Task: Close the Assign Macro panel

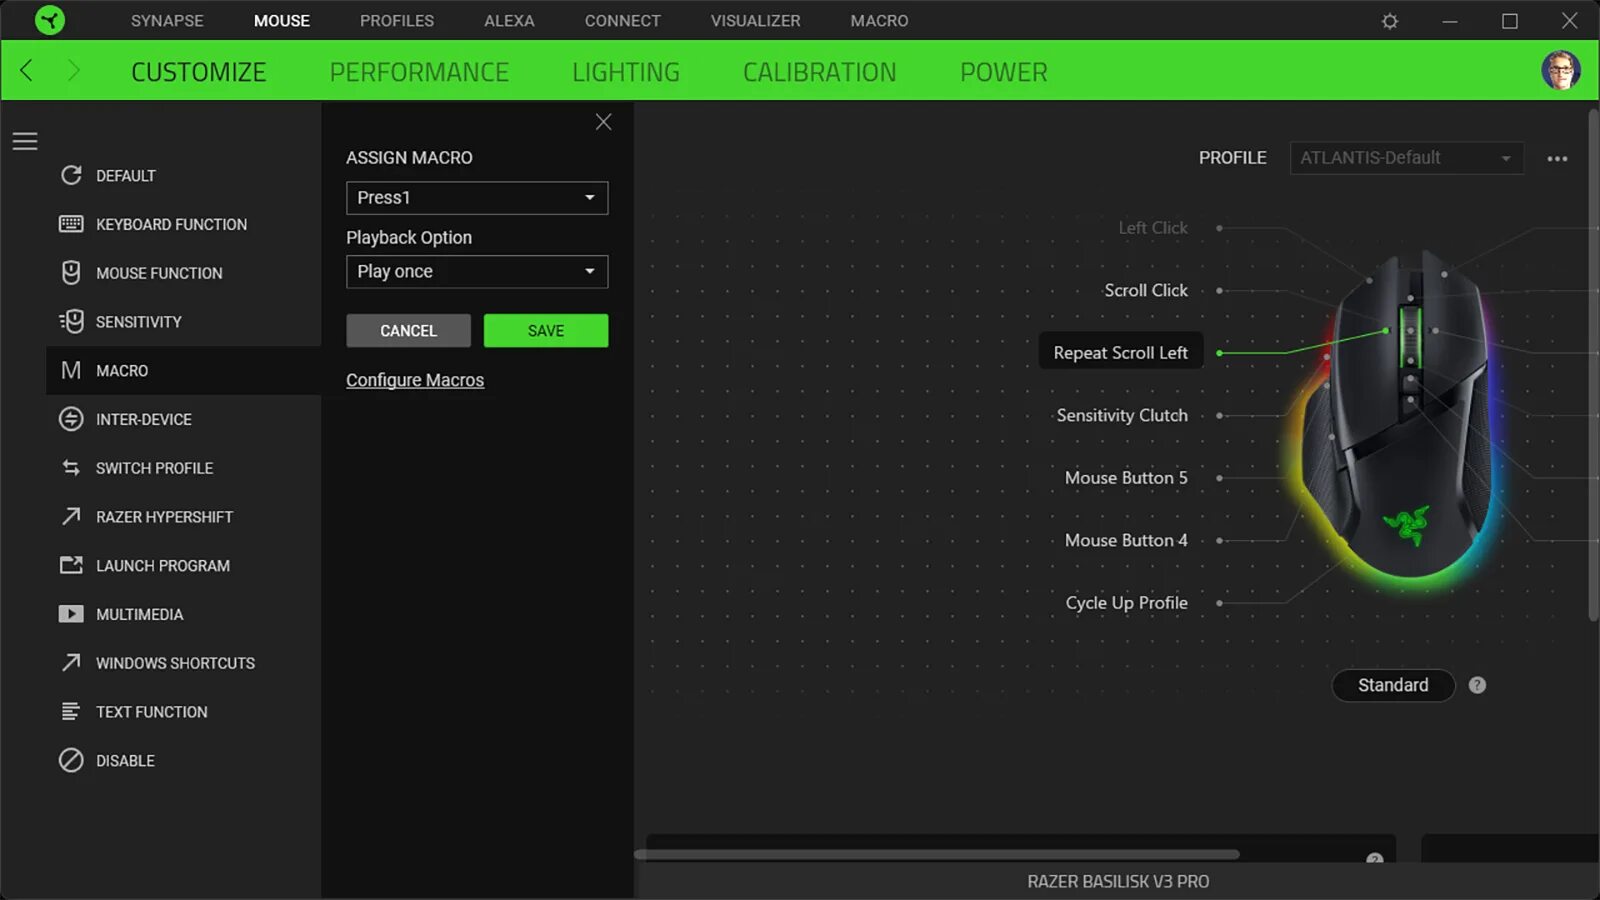Action: click(x=603, y=122)
